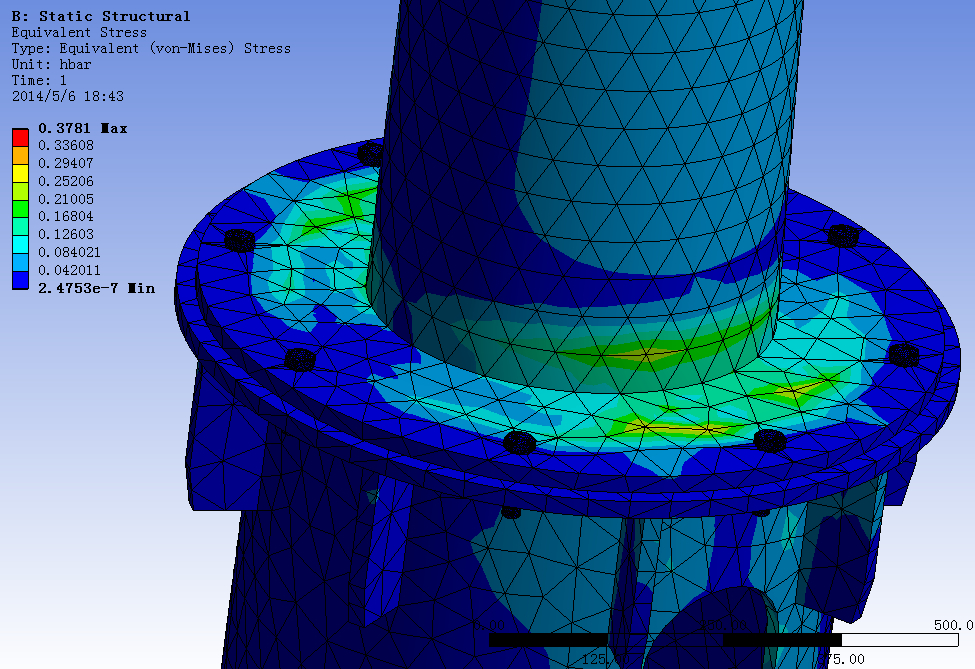Click legend value 0.16804
The width and height of the screenshot is (975, 669).
pyautogui.click(x=66, y=216)
